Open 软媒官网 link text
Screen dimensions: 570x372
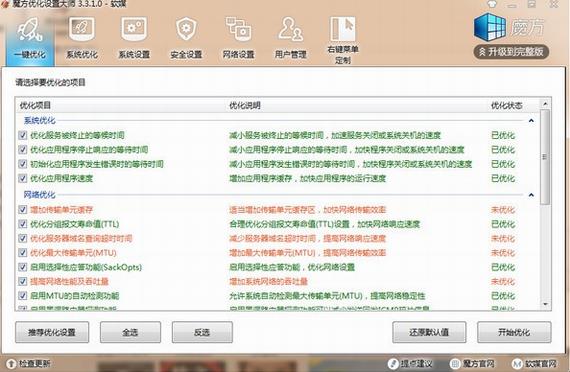coord(540,363)
